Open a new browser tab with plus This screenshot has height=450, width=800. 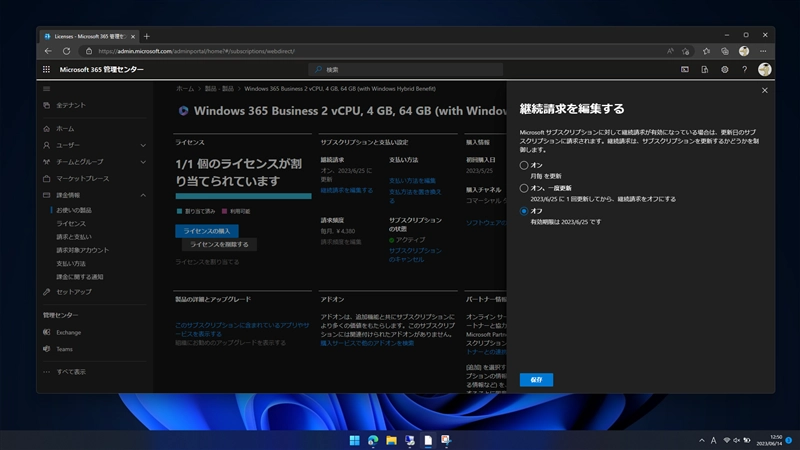tap(147, 36)
